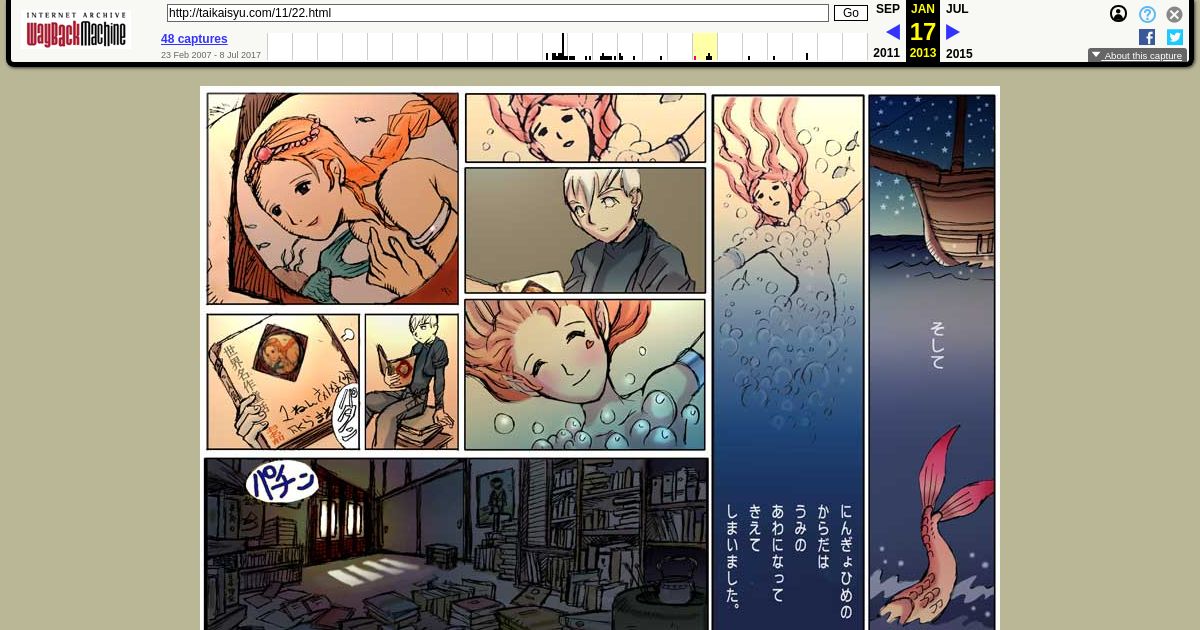1200x630 pixels.
Task: Click the storybook cover panel
Action: (x=283, y=382)
